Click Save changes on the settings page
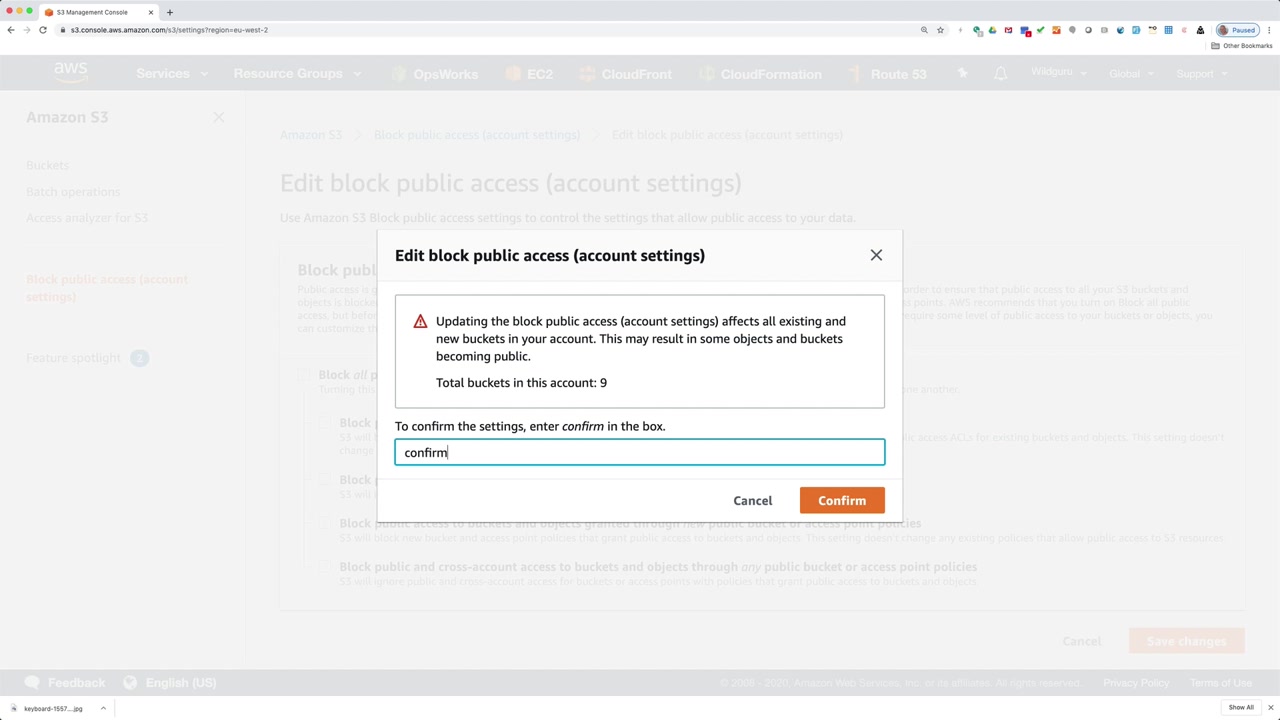Screen dimensions: 1280x720 1186,641
